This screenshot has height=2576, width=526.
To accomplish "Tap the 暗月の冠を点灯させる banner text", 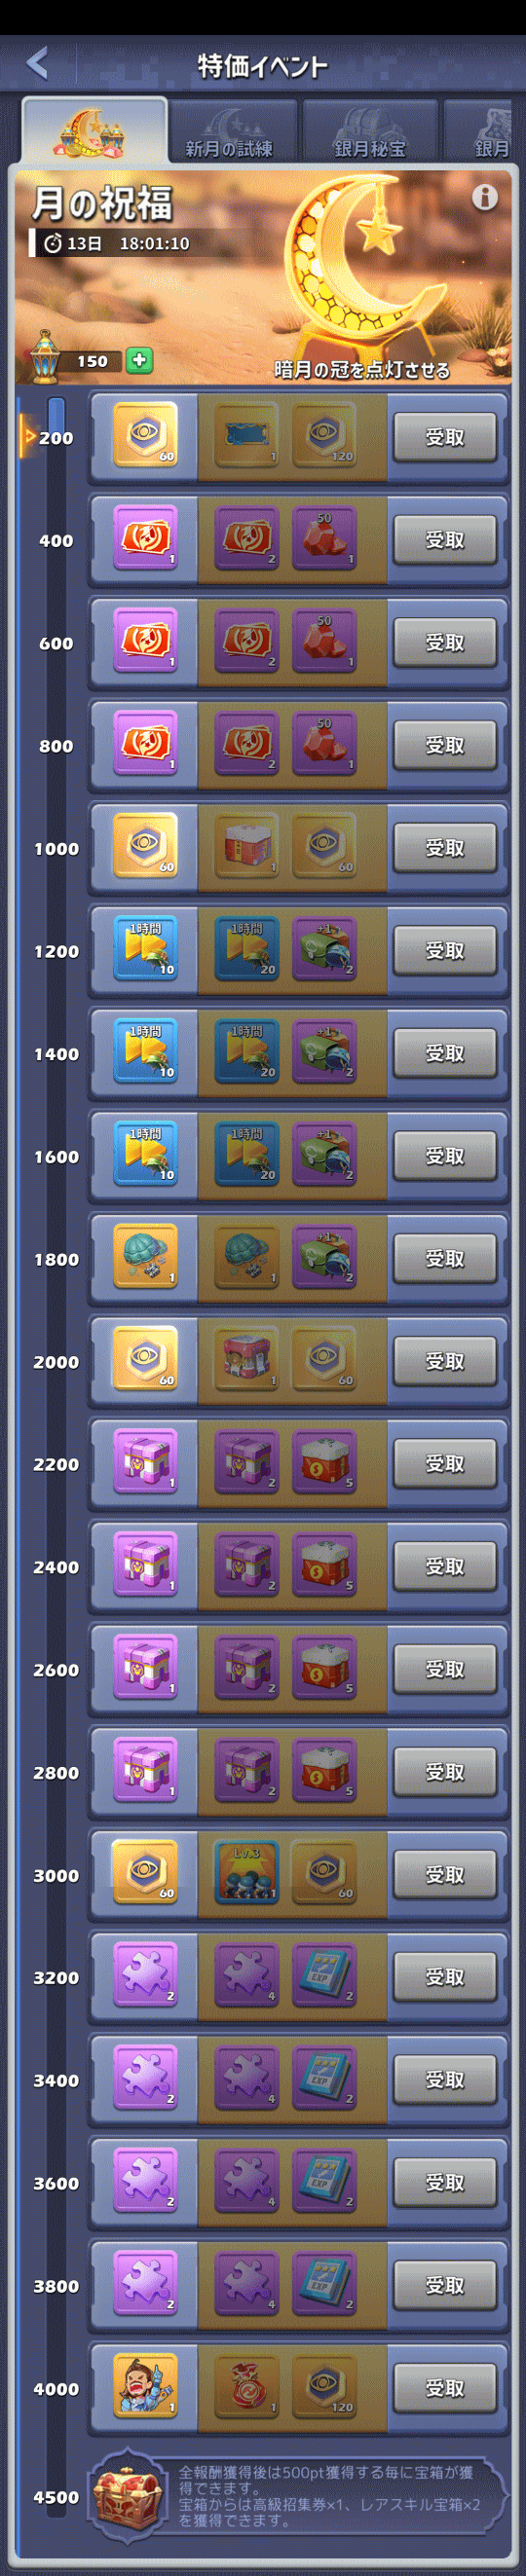I will 362,370.
